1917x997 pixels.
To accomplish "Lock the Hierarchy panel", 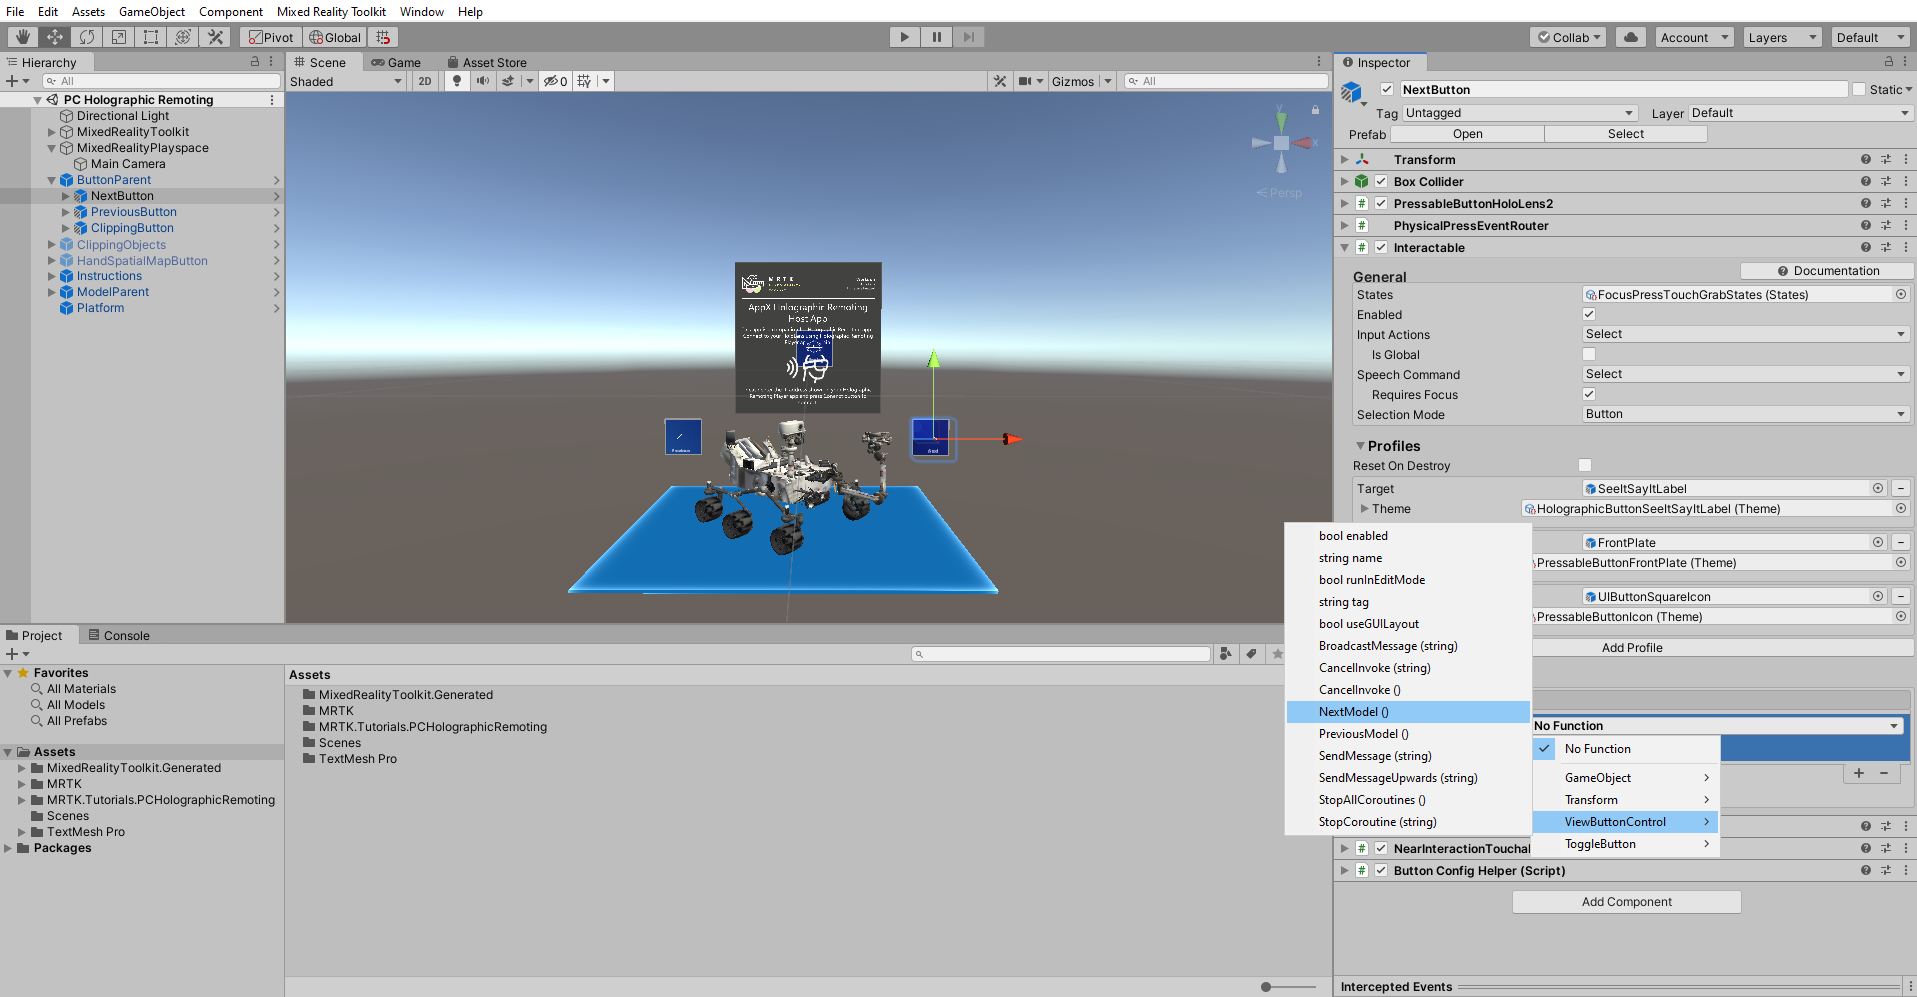I will point(255,62).
